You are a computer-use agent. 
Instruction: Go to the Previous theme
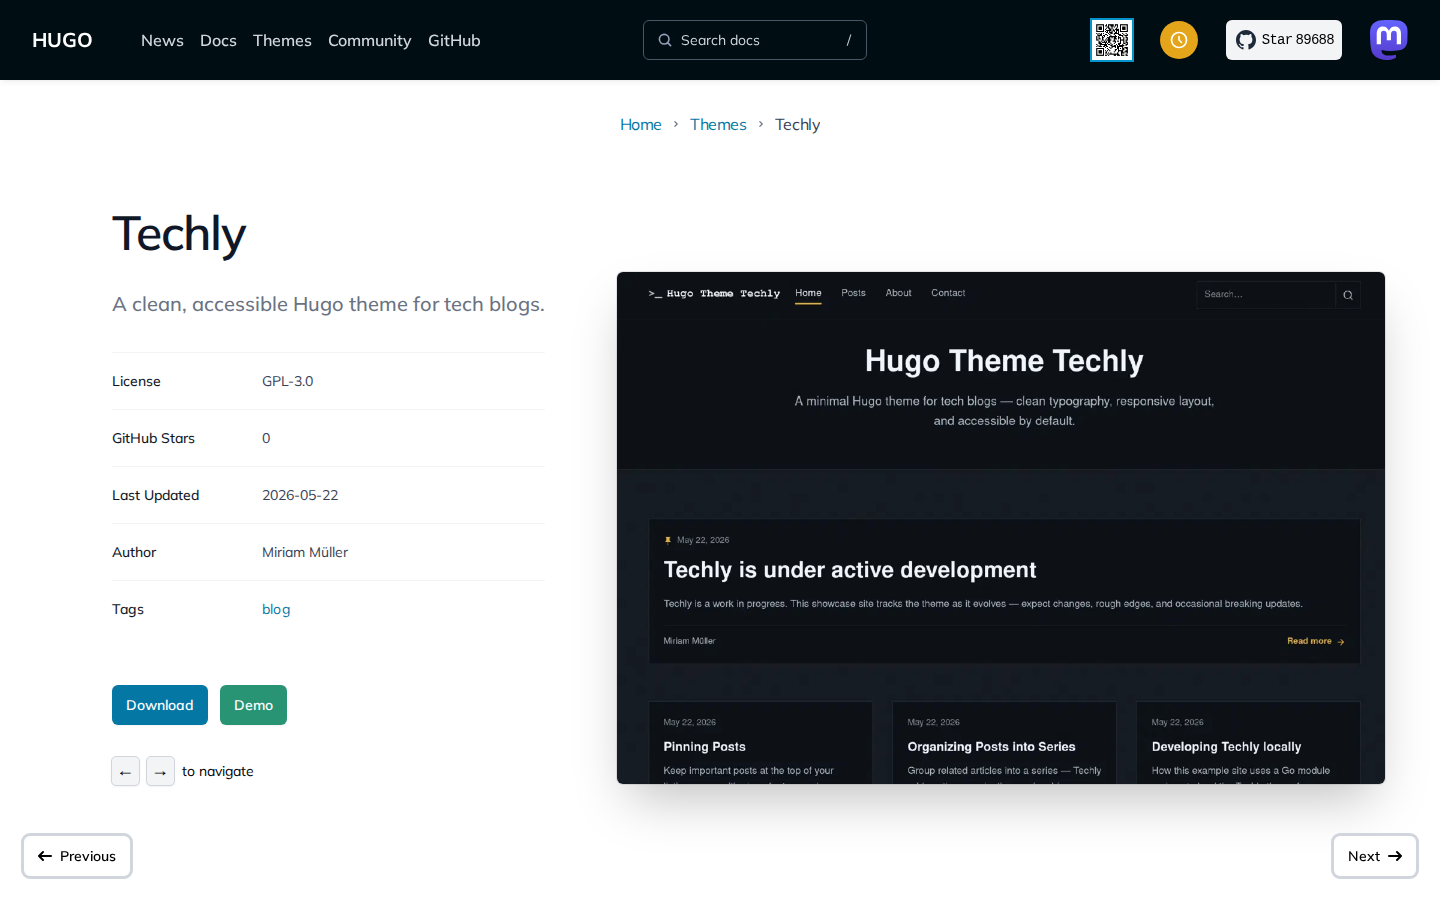click(77, 856)
